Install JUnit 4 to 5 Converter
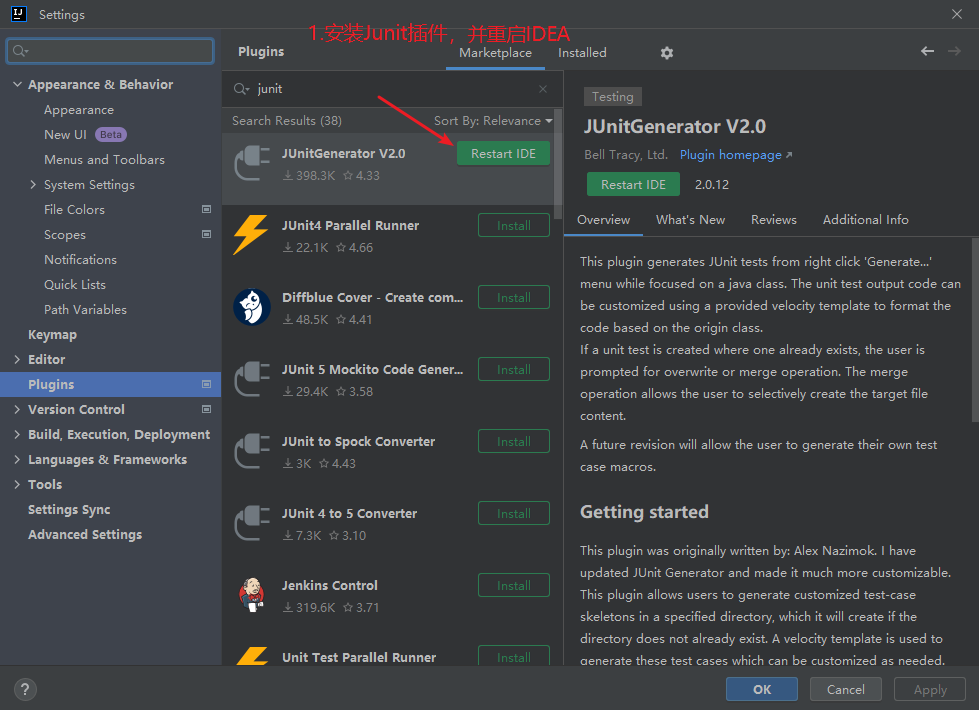The image size is (979, 710). 514,513
